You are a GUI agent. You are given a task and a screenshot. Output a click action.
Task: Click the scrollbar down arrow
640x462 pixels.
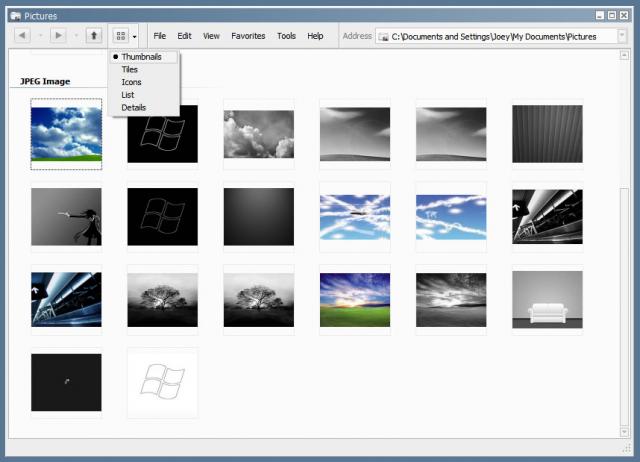point(624,432)
